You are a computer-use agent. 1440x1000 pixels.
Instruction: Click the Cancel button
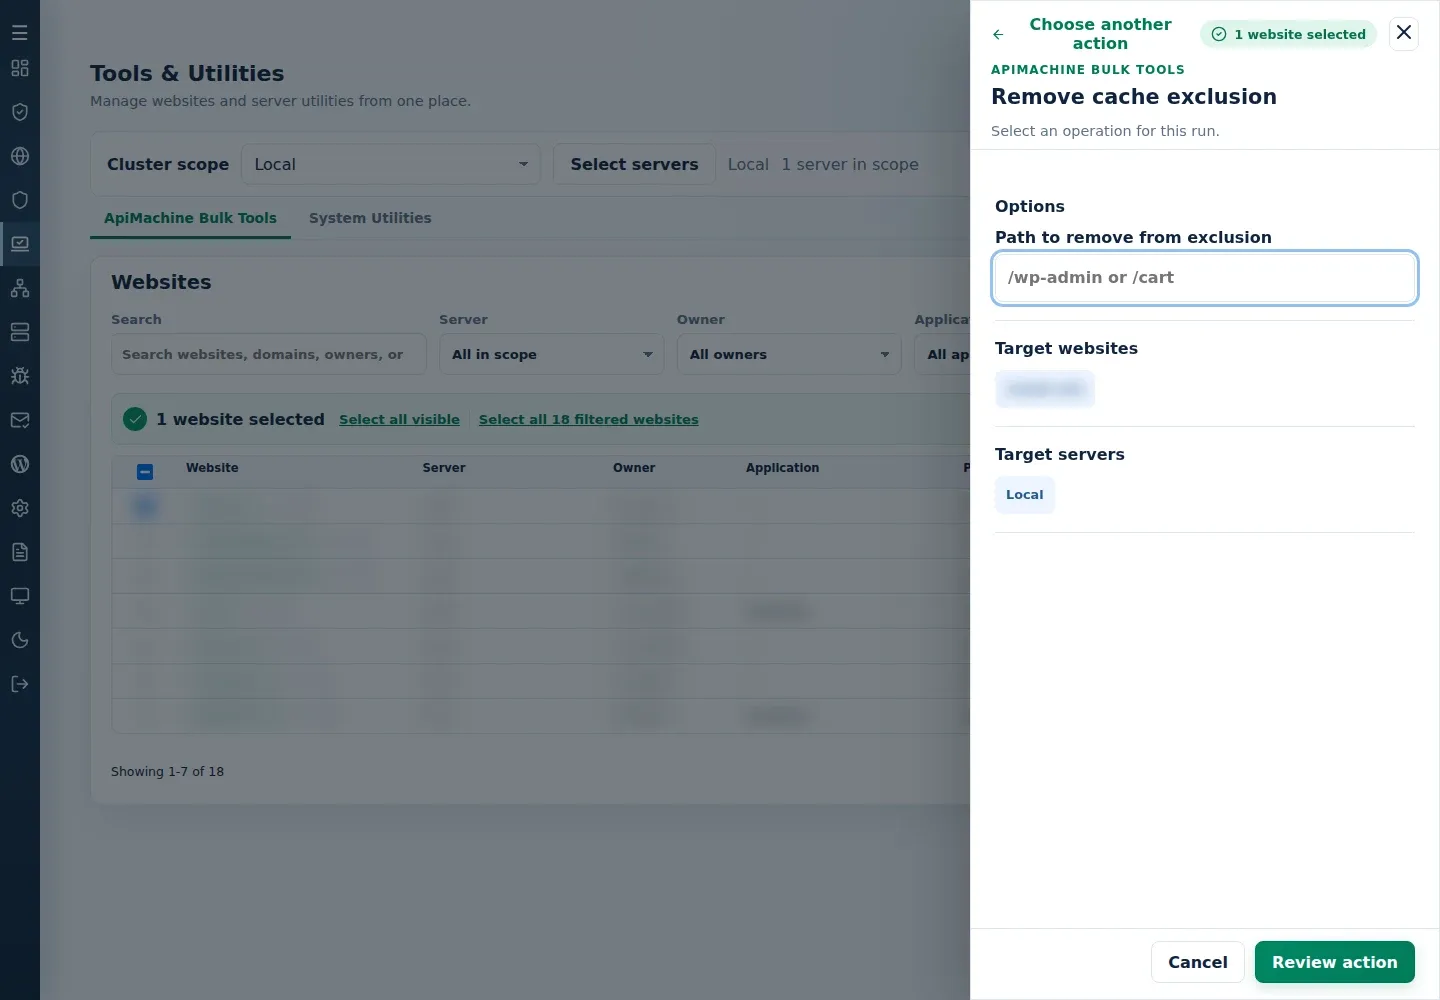pos(1198,962)
